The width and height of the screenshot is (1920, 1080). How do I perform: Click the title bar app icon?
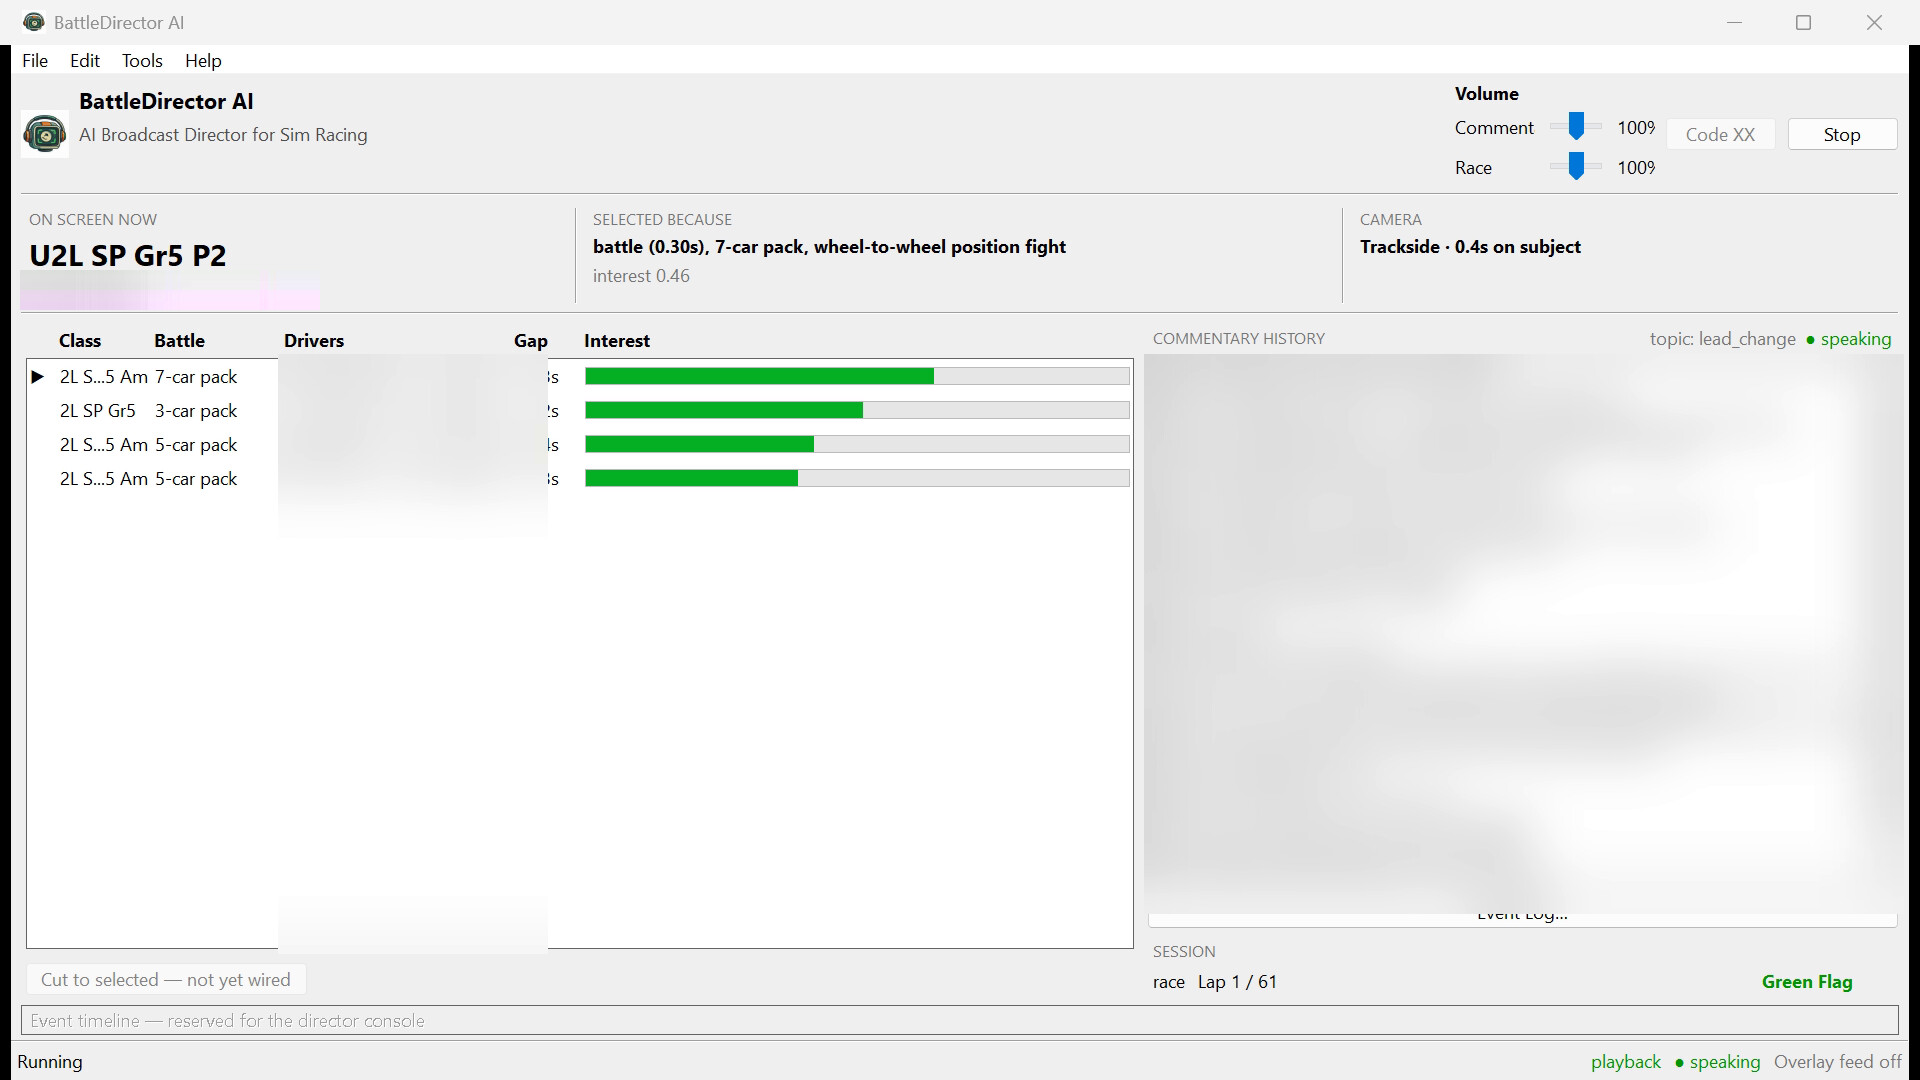[x=34, y=22]
